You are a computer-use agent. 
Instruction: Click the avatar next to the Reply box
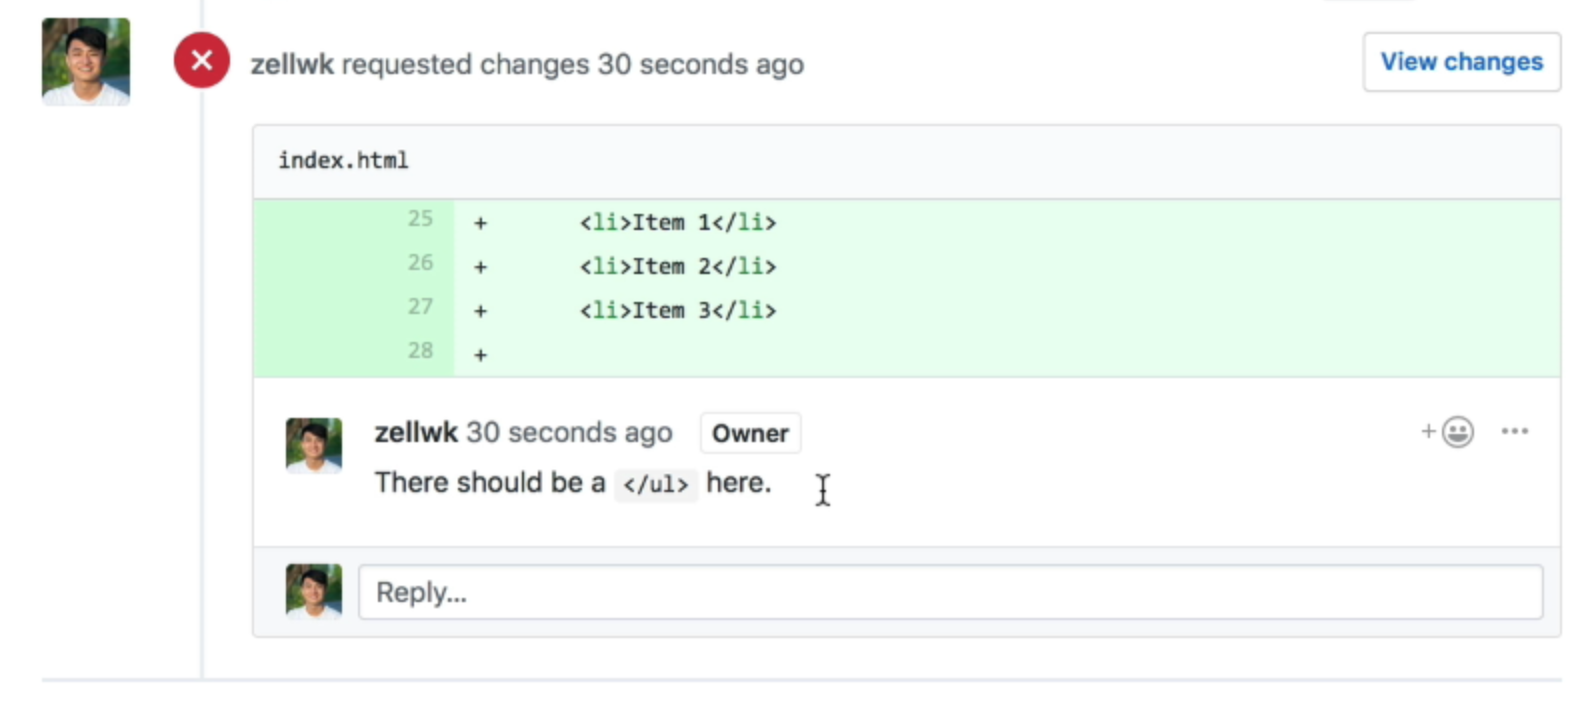(x=313, y=592)
